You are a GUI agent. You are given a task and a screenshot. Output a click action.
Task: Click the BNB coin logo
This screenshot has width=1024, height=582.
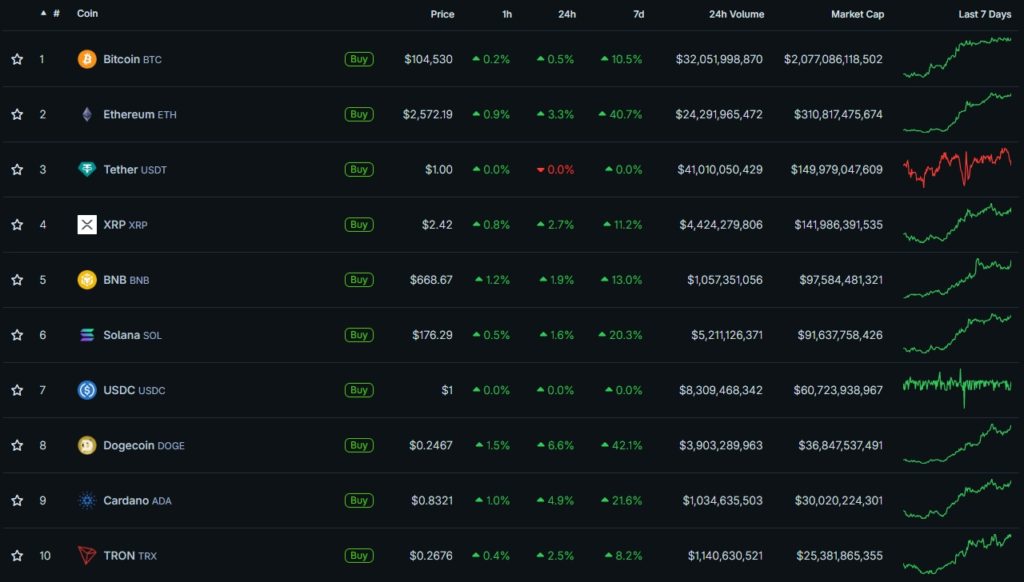88,279
